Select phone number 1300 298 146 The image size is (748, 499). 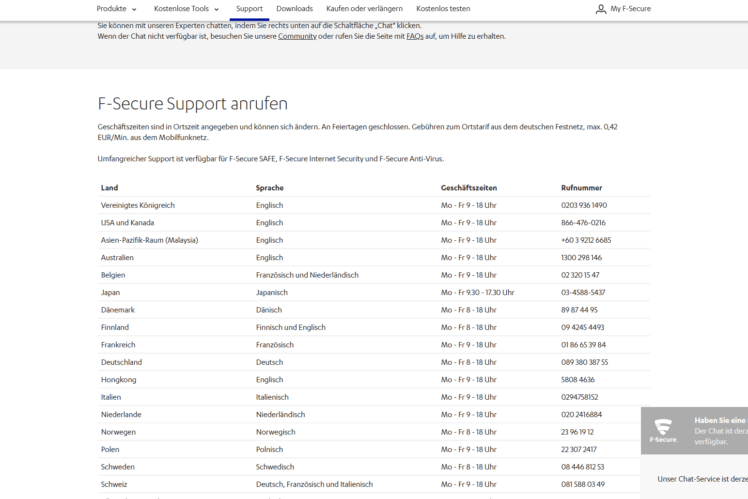tap(582, 258)
